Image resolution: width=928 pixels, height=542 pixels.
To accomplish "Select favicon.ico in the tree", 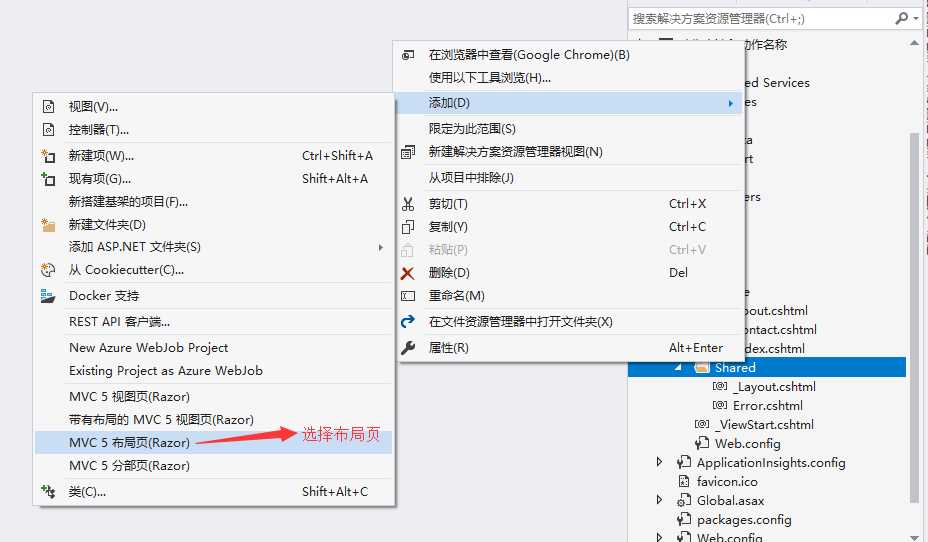I will [727, 482].
